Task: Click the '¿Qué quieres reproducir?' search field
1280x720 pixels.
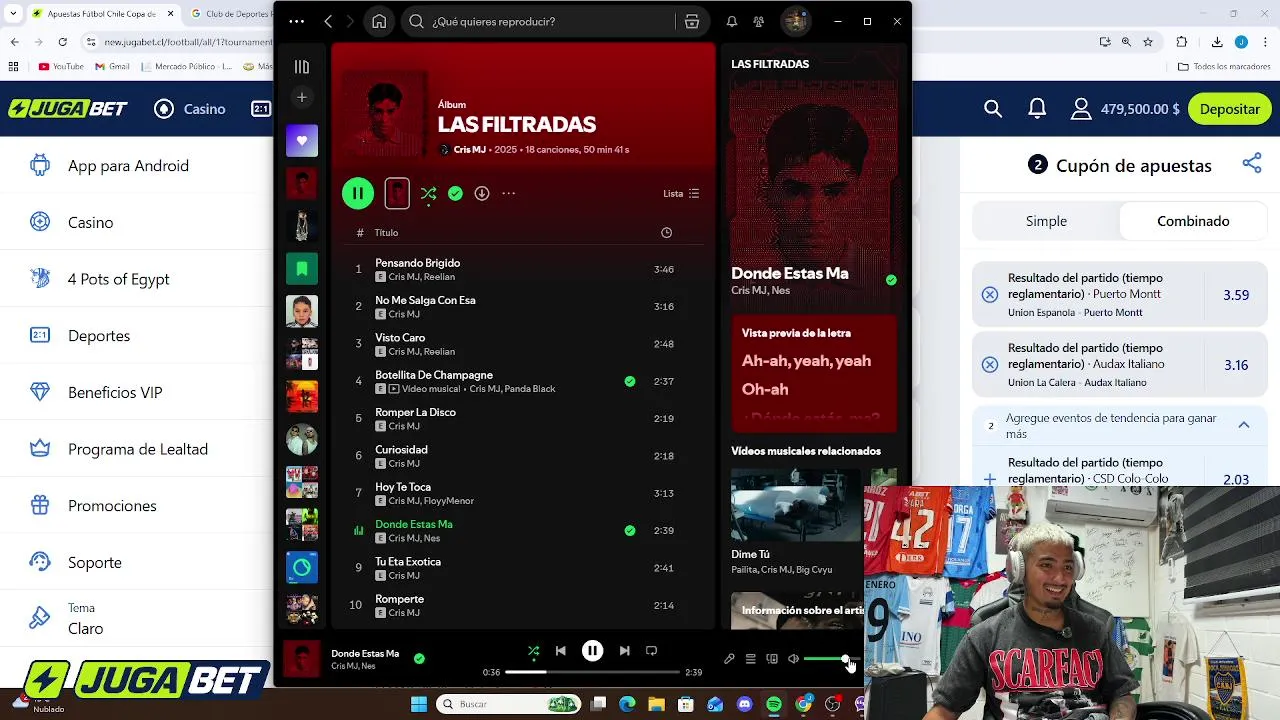Action: [x=540, y=21]
